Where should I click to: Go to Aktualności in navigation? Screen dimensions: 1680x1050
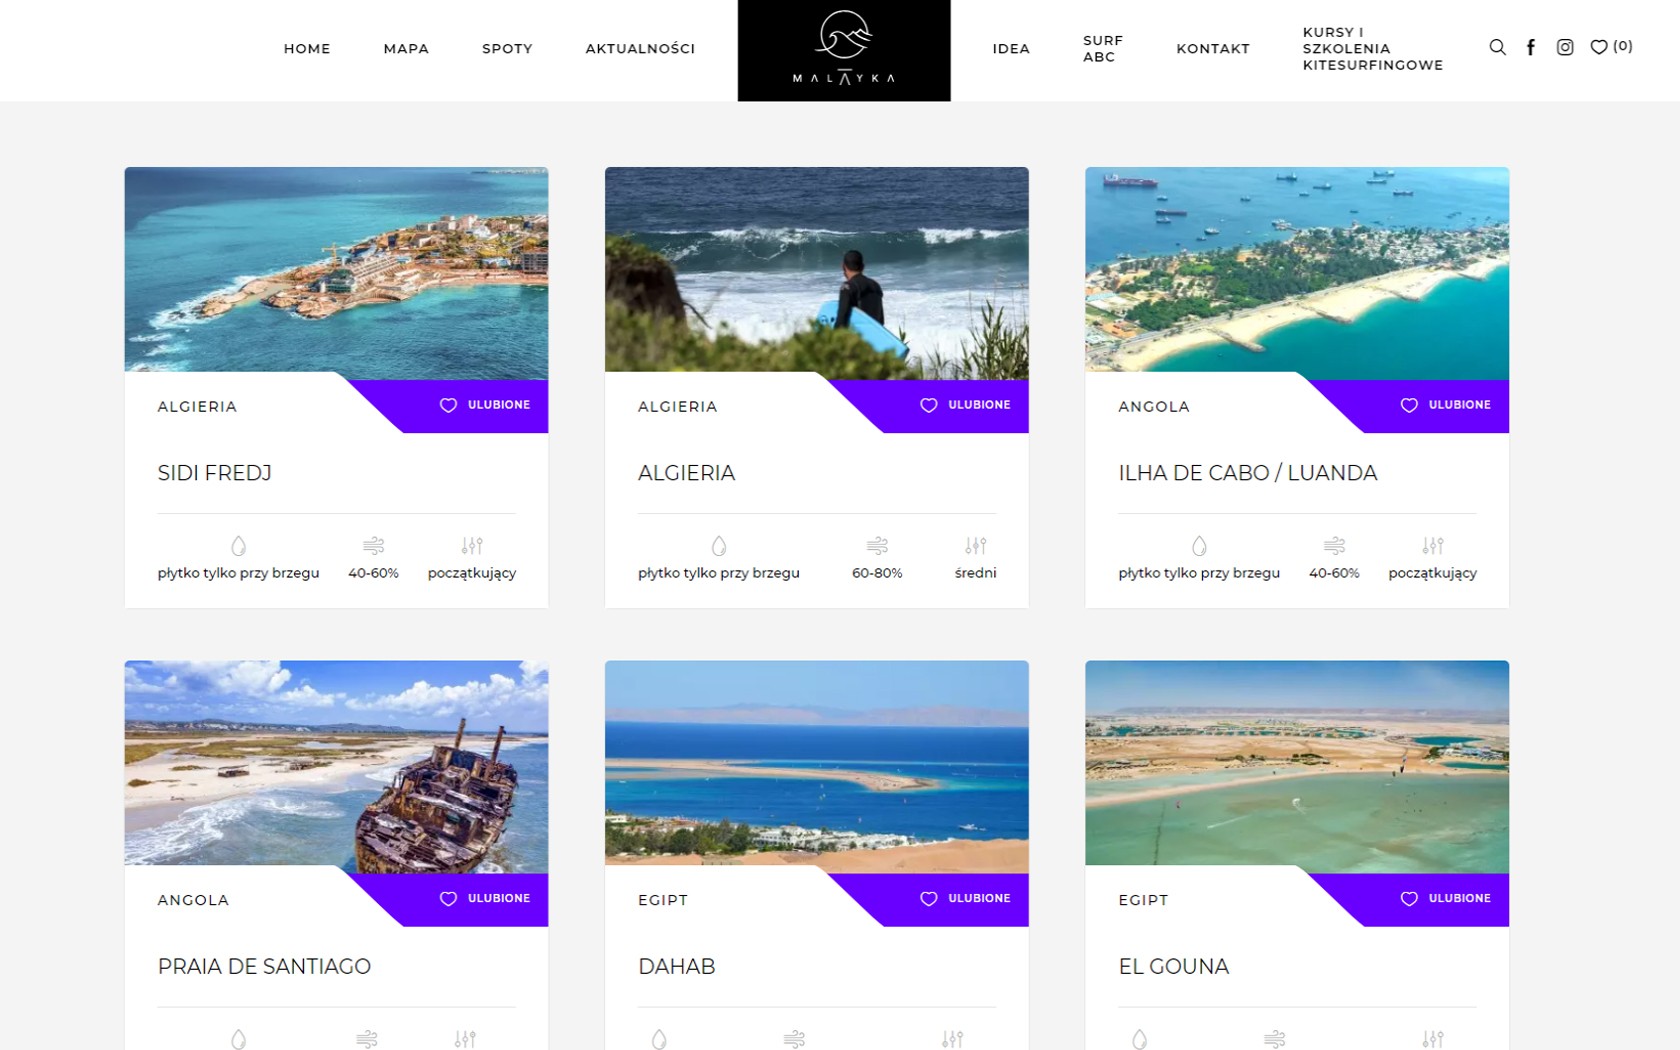tap(640, 48)
